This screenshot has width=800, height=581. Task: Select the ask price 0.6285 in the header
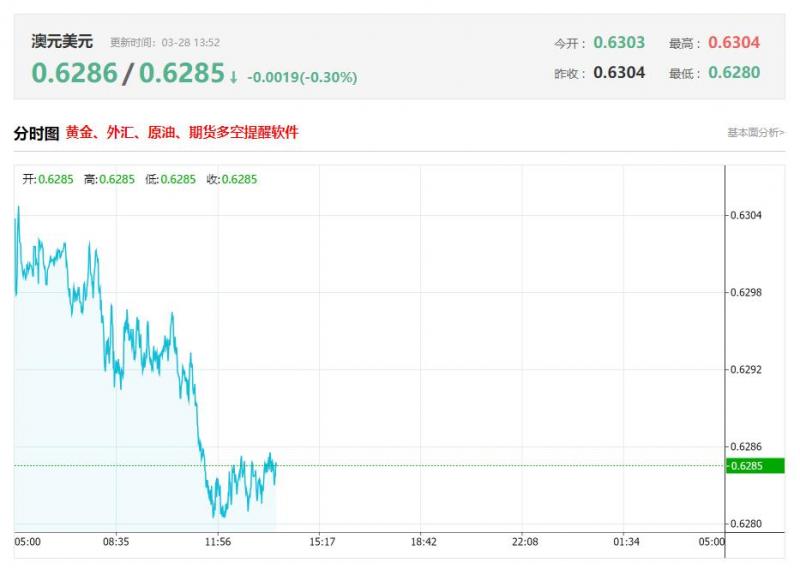click(182, 73)
